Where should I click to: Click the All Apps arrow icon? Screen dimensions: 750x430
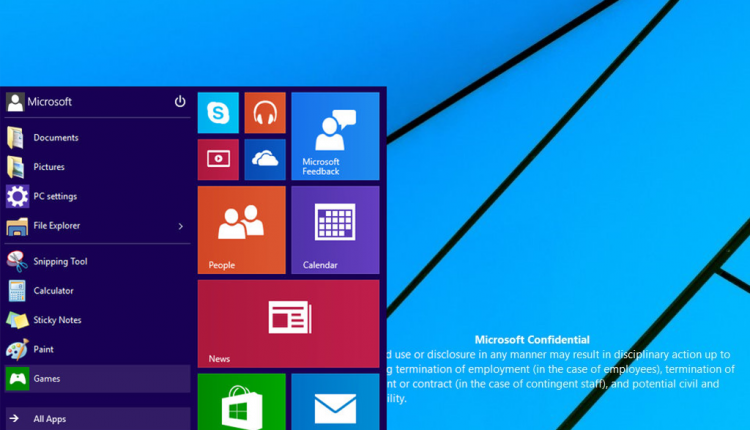click(14, 419)
